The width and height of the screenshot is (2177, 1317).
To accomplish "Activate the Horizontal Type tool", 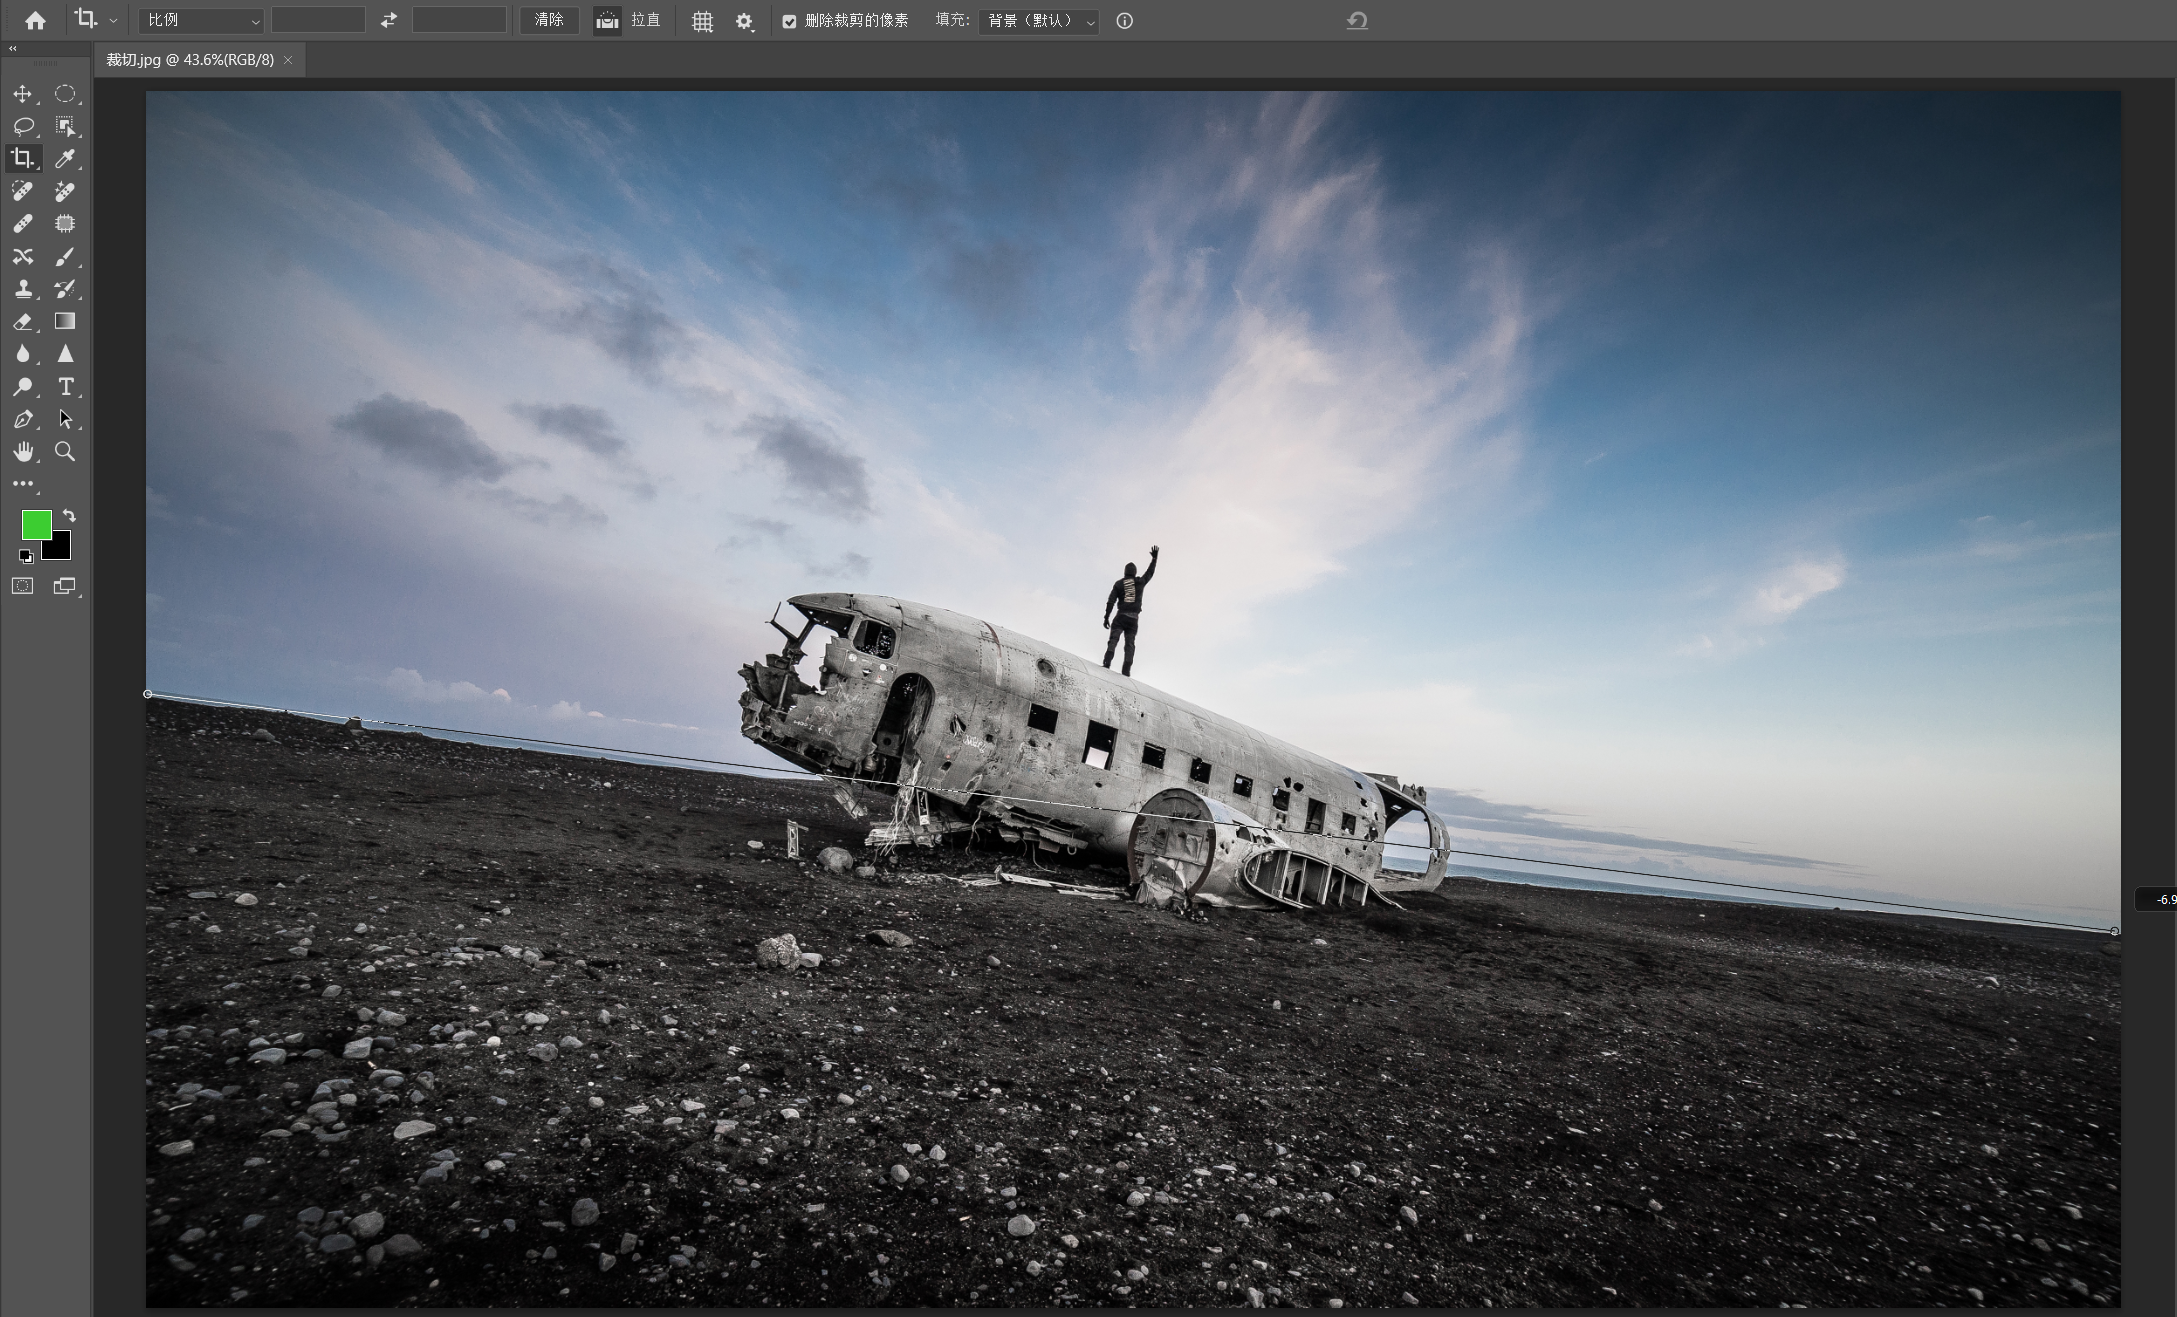I will pos(65,387).
